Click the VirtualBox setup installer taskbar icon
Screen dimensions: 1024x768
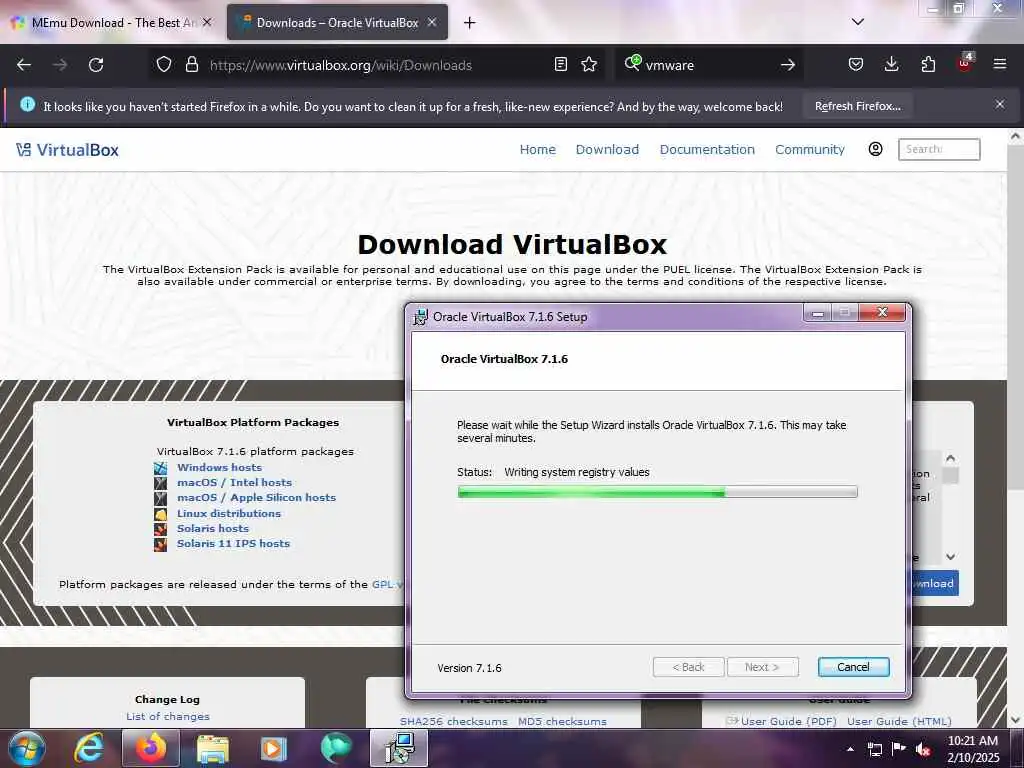[x=399, y=748]
